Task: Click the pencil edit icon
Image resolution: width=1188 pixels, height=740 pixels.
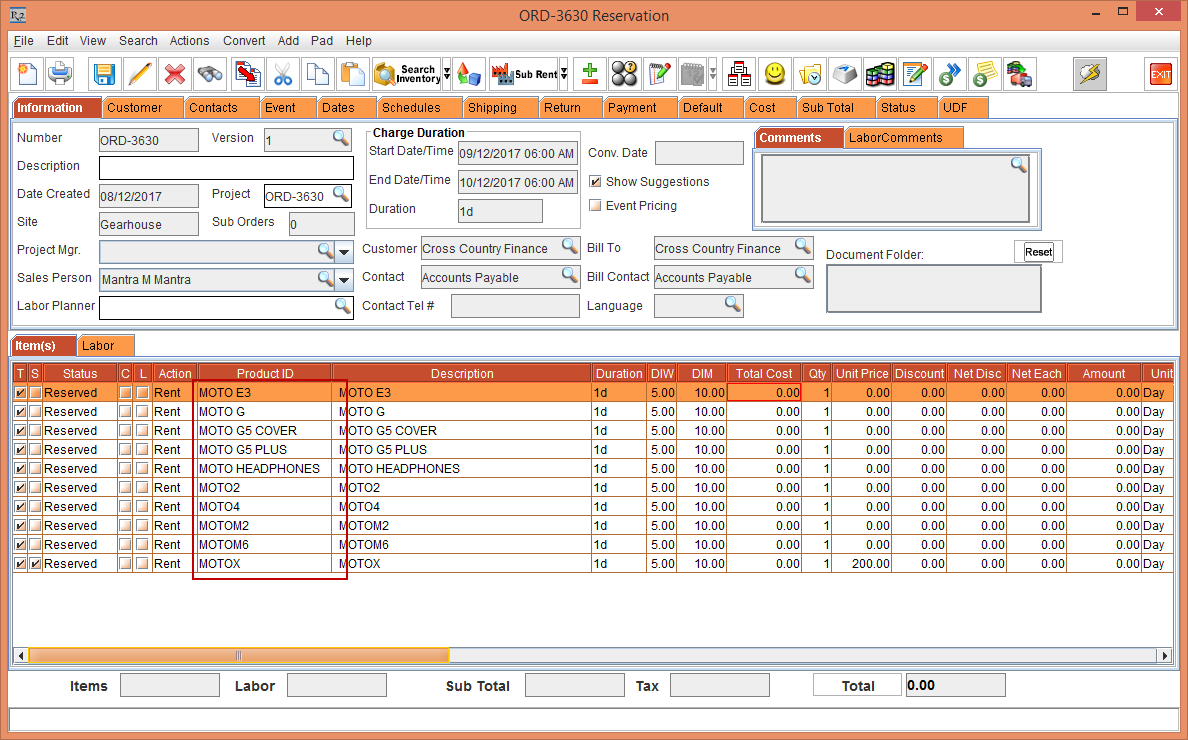Action: click(x=140, y=74)
